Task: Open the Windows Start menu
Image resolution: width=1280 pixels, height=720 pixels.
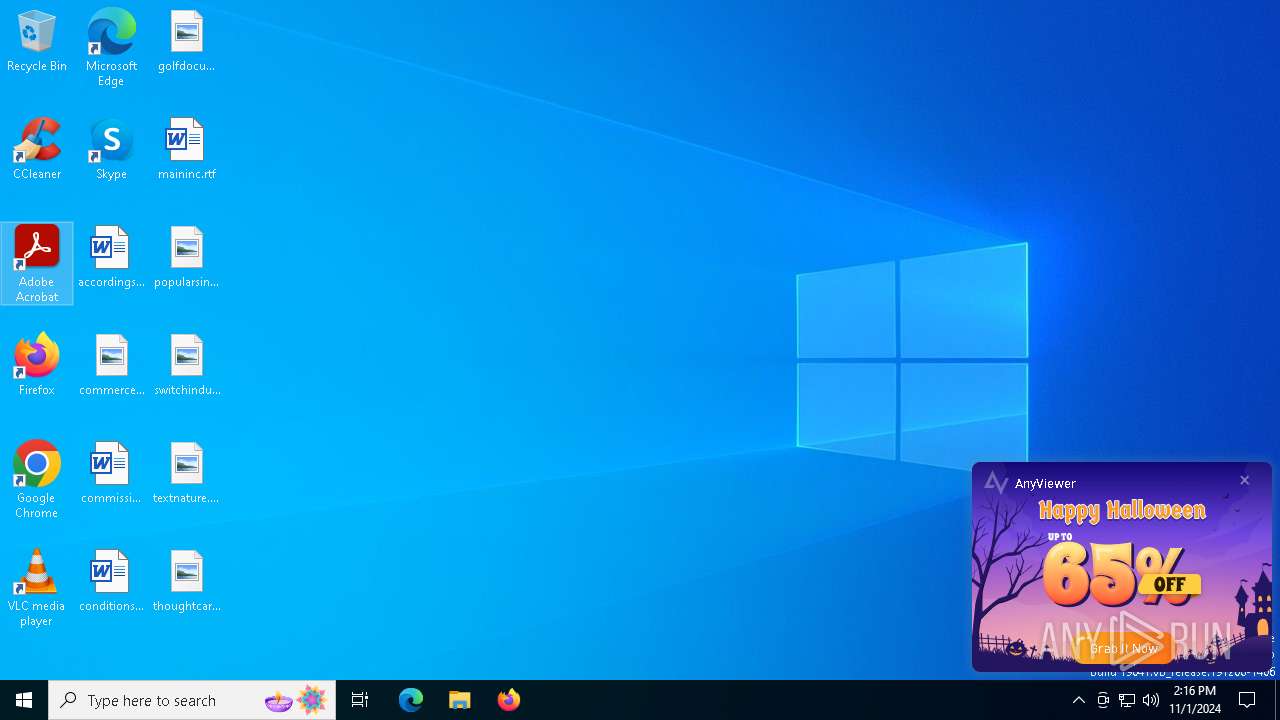Action: point(24,700)
